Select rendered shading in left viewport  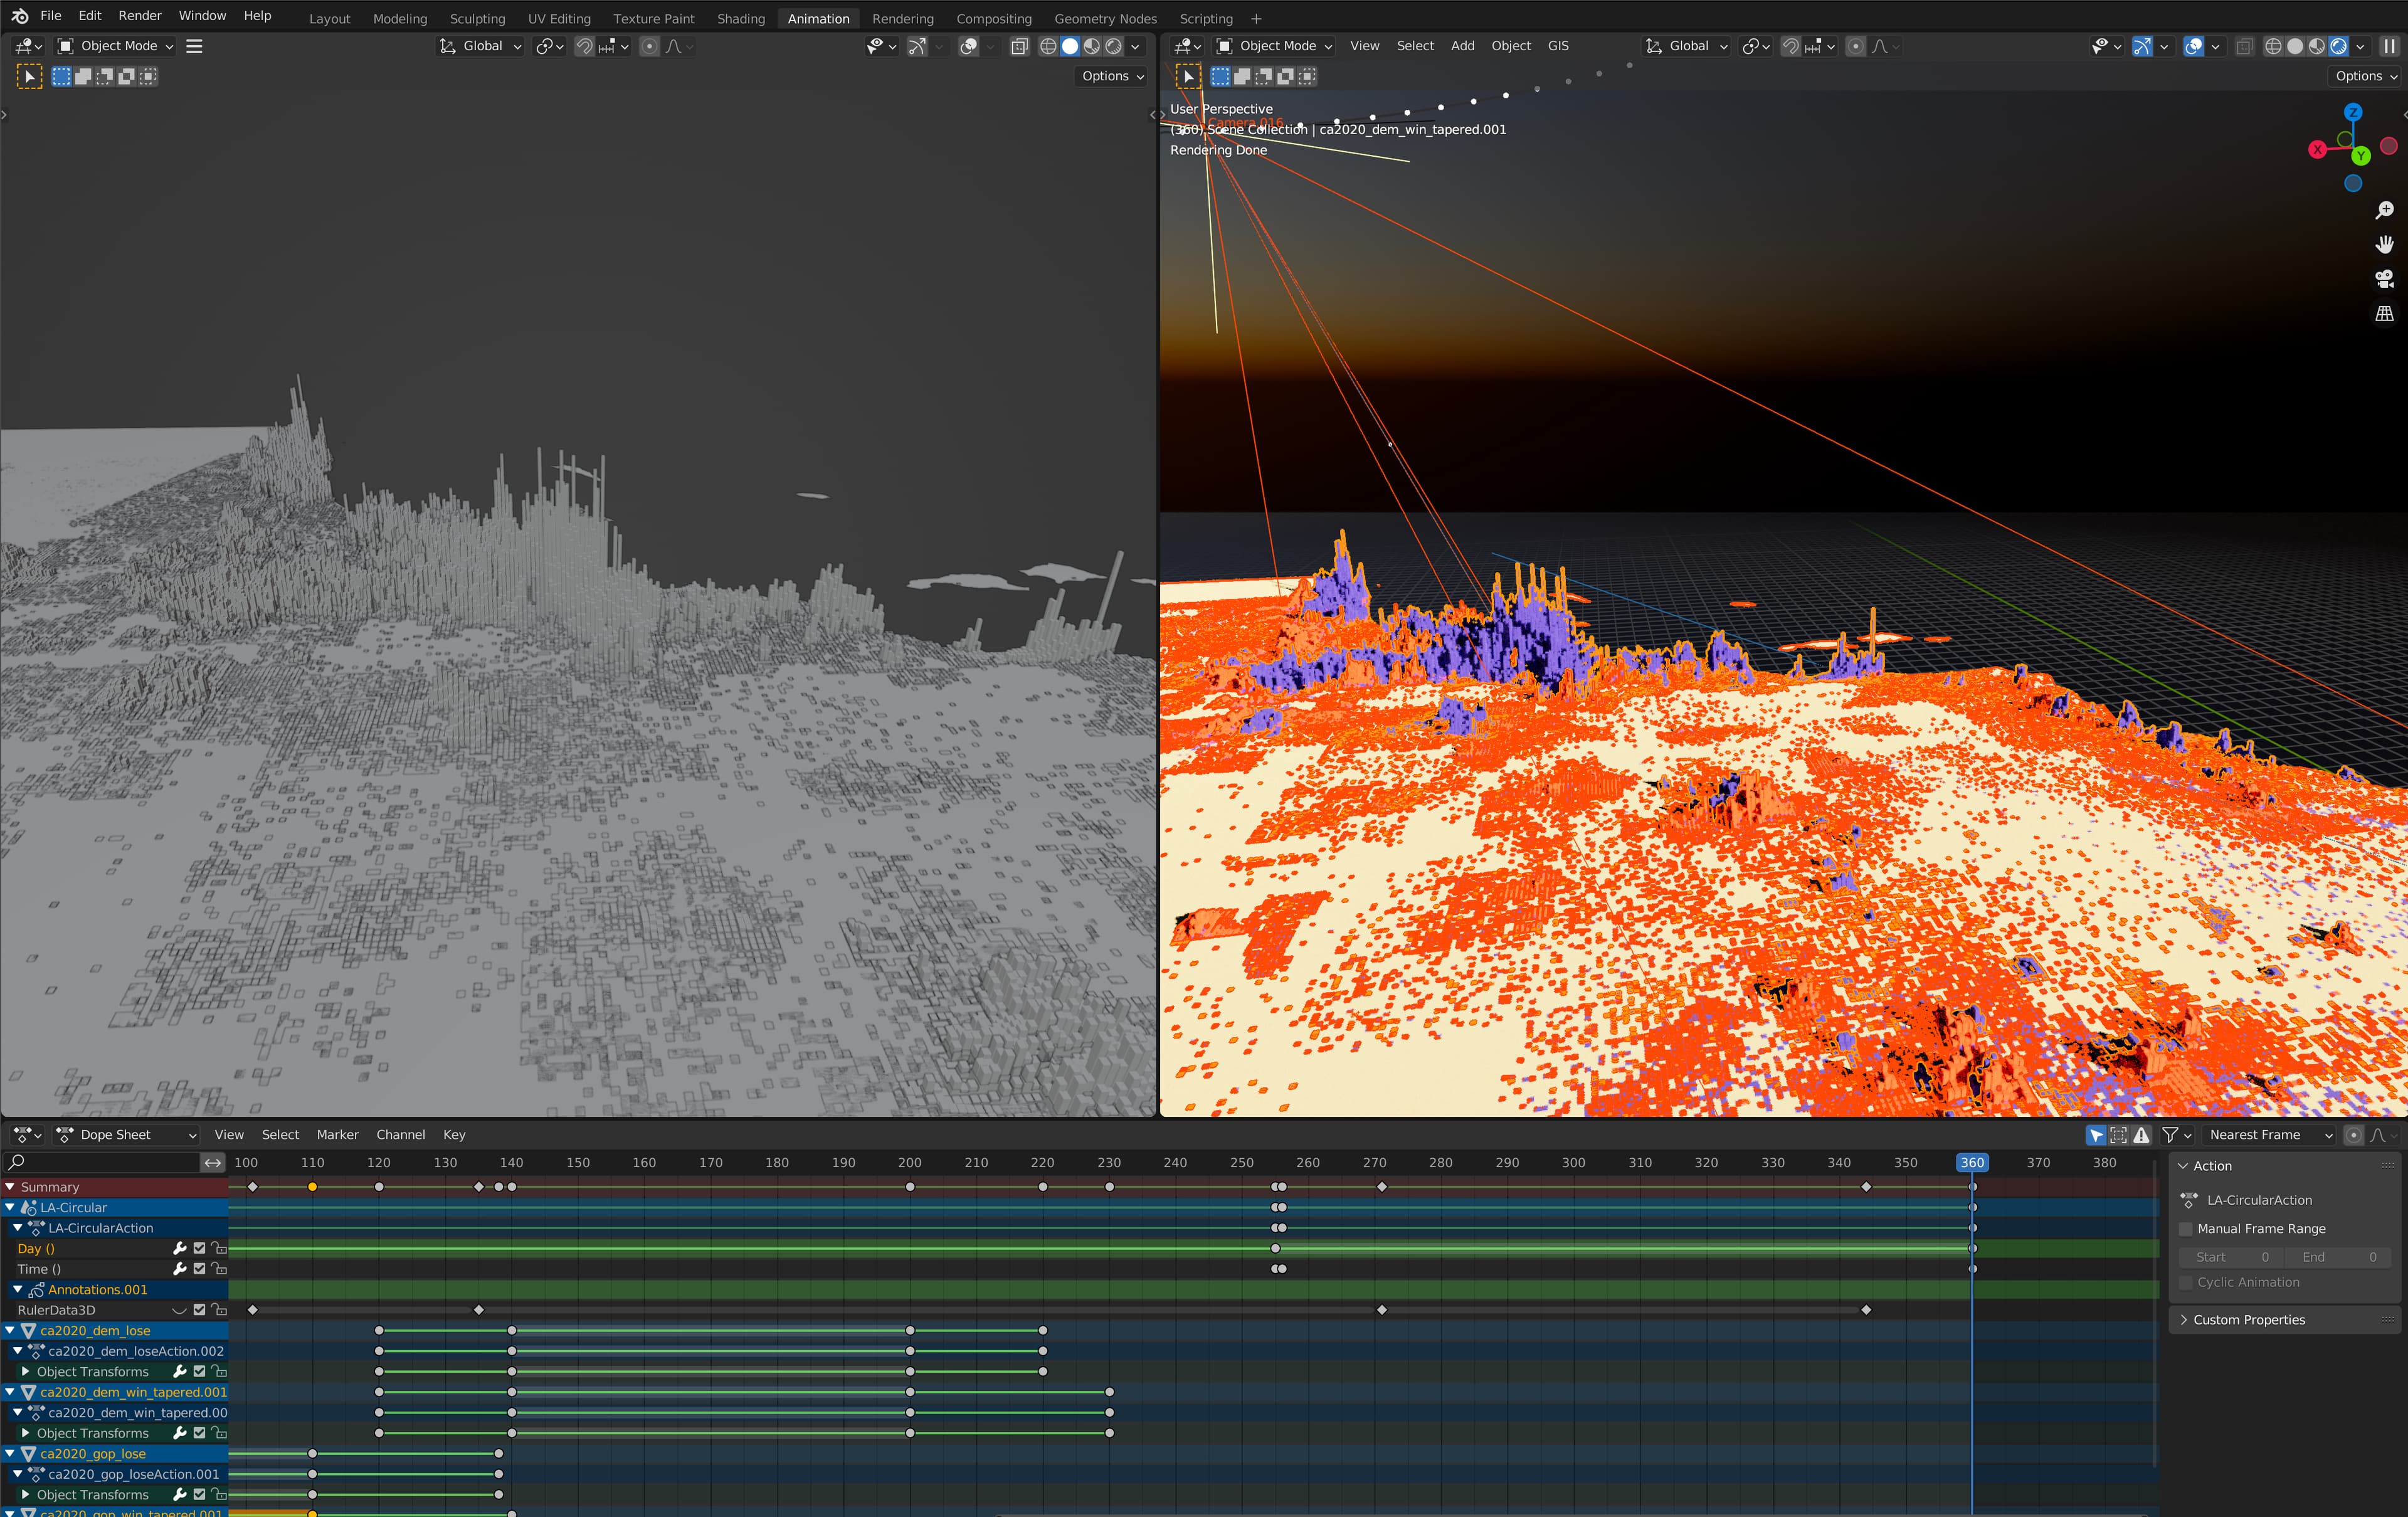click(1114, 46)
